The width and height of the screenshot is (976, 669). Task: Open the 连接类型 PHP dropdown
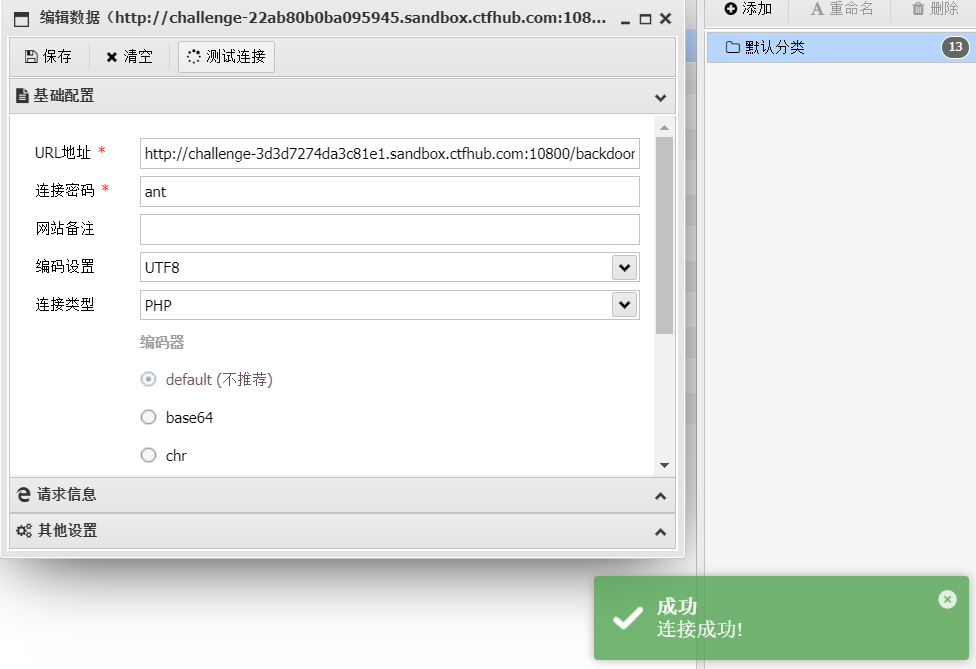tap(625, 304)
